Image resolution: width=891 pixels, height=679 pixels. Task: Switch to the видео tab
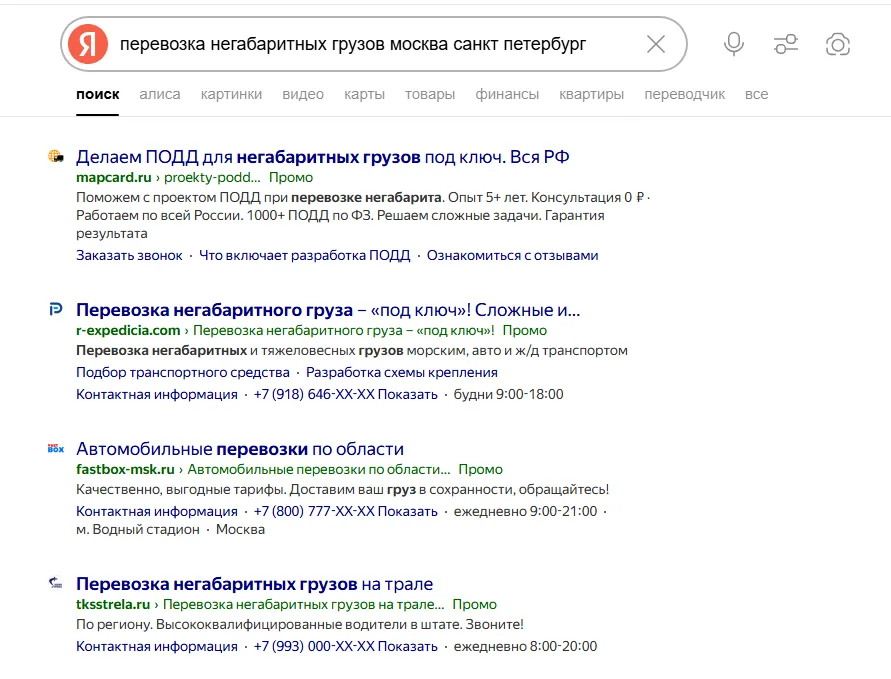[303, 94]
